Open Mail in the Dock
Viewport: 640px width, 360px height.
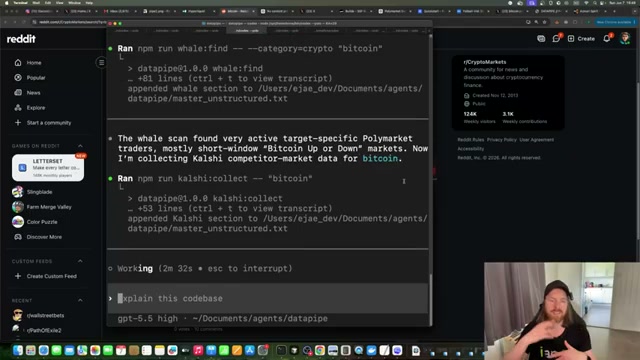pyautogui.click(x=69, y=350)
